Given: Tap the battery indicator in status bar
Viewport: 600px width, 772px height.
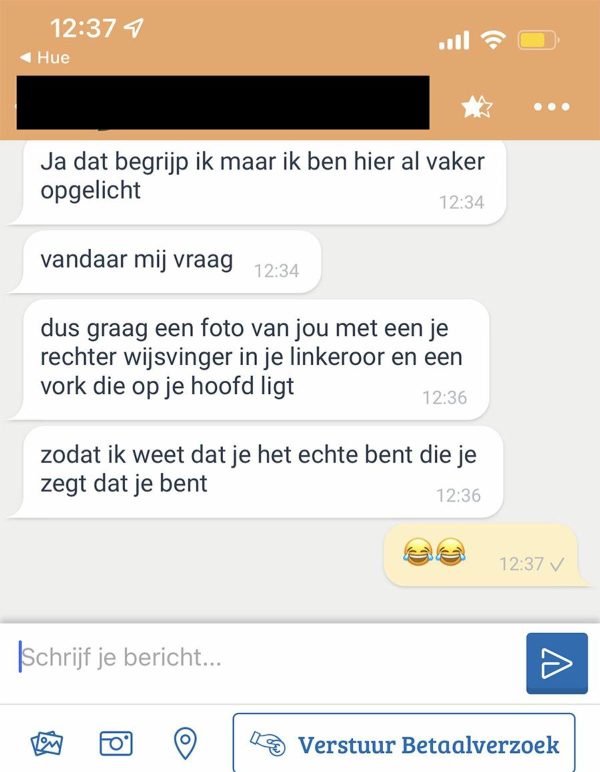Looking at the screenshot, I should click(x=538, y=40).
